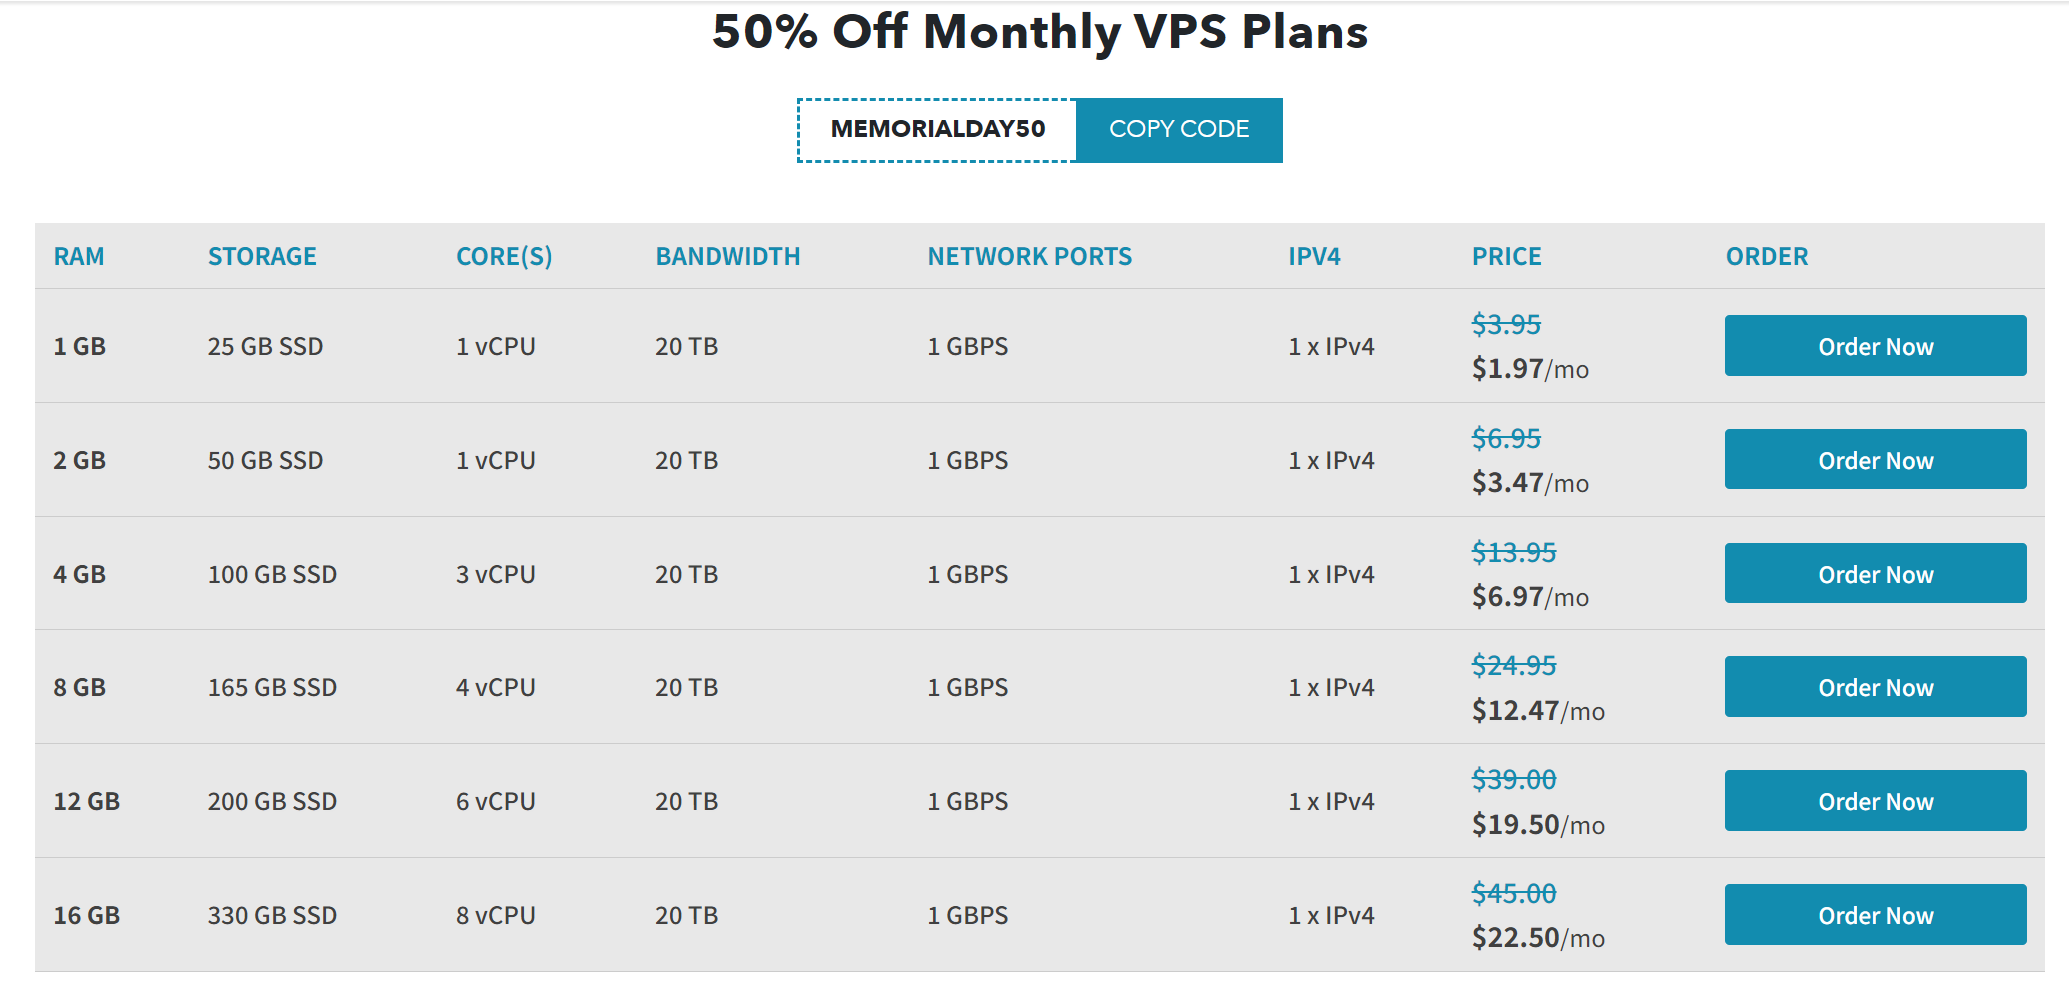Click the RAM column header
This screenshot has width=2069, height=992.
[x=79, y=257]
